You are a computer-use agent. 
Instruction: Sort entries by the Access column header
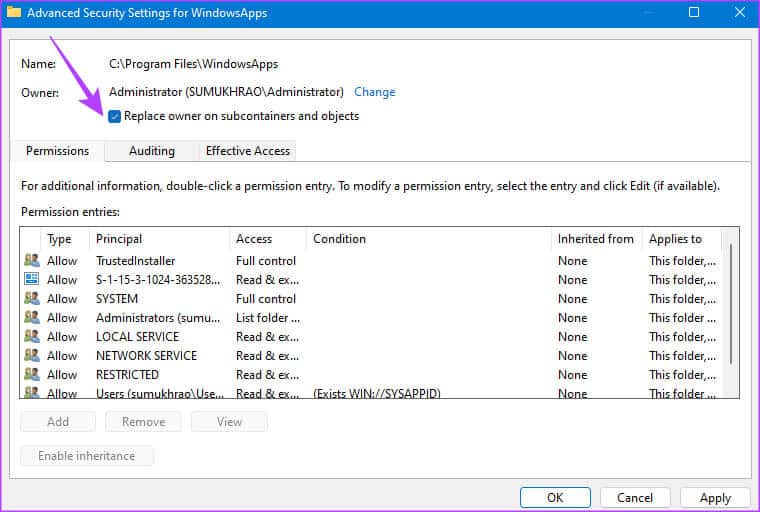pyautogui.click(x=268, y=239)
